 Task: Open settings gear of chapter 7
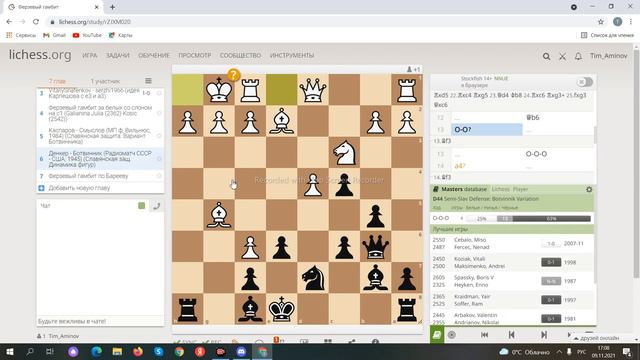coord(159,176)
